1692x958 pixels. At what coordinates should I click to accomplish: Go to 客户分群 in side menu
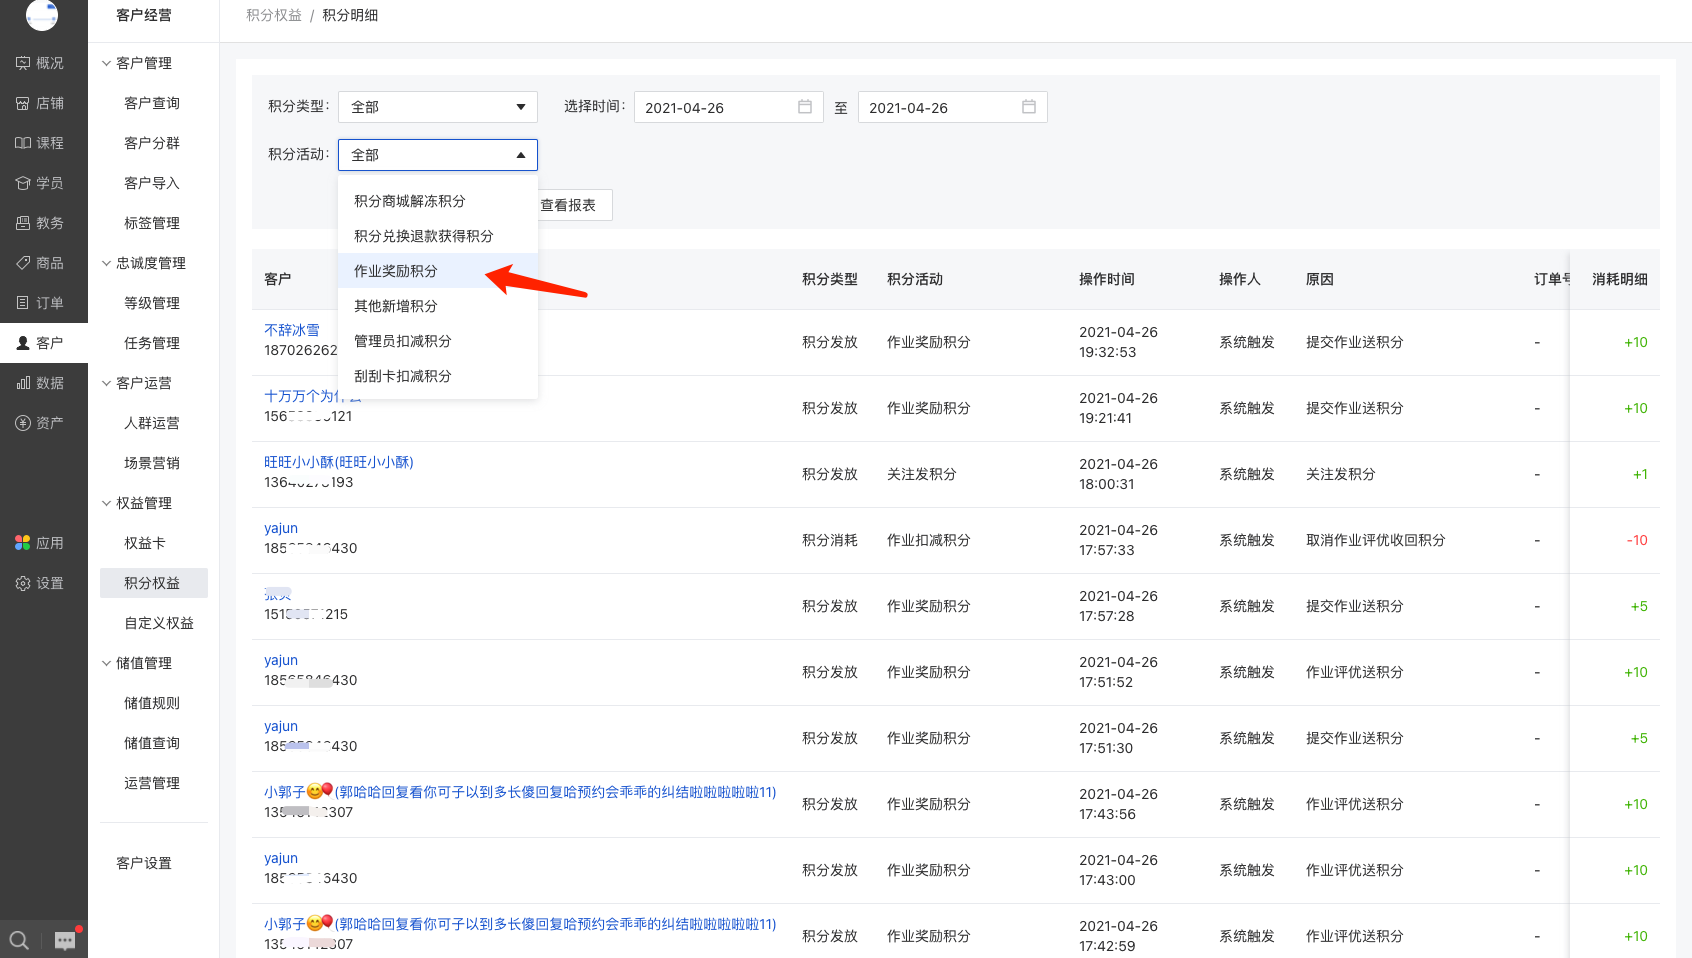coord(152,143)
